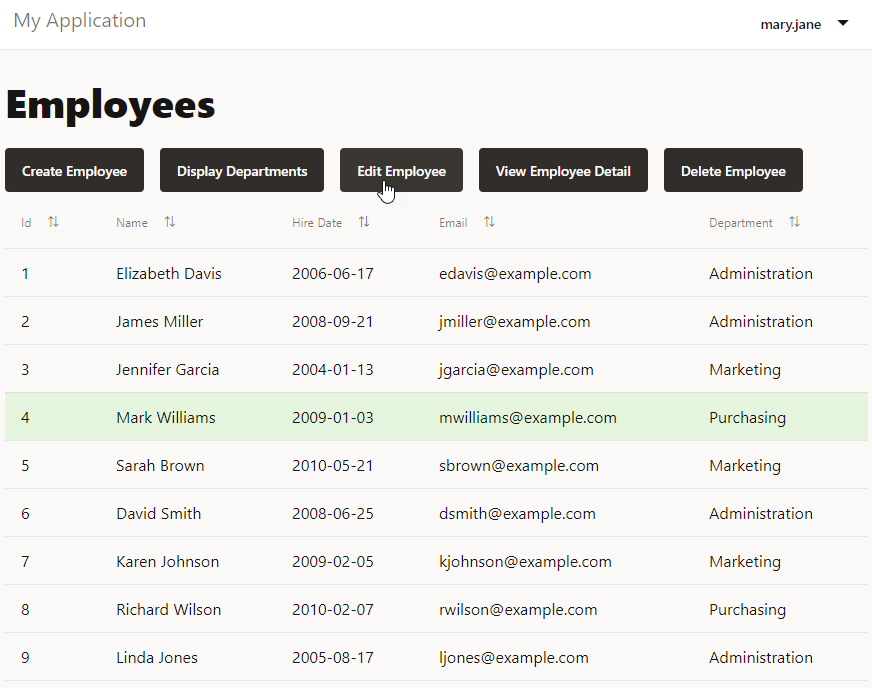Click Mark Williams's email address
The height and width of the screenshot is (688, 872).
[x=527, y=417]
